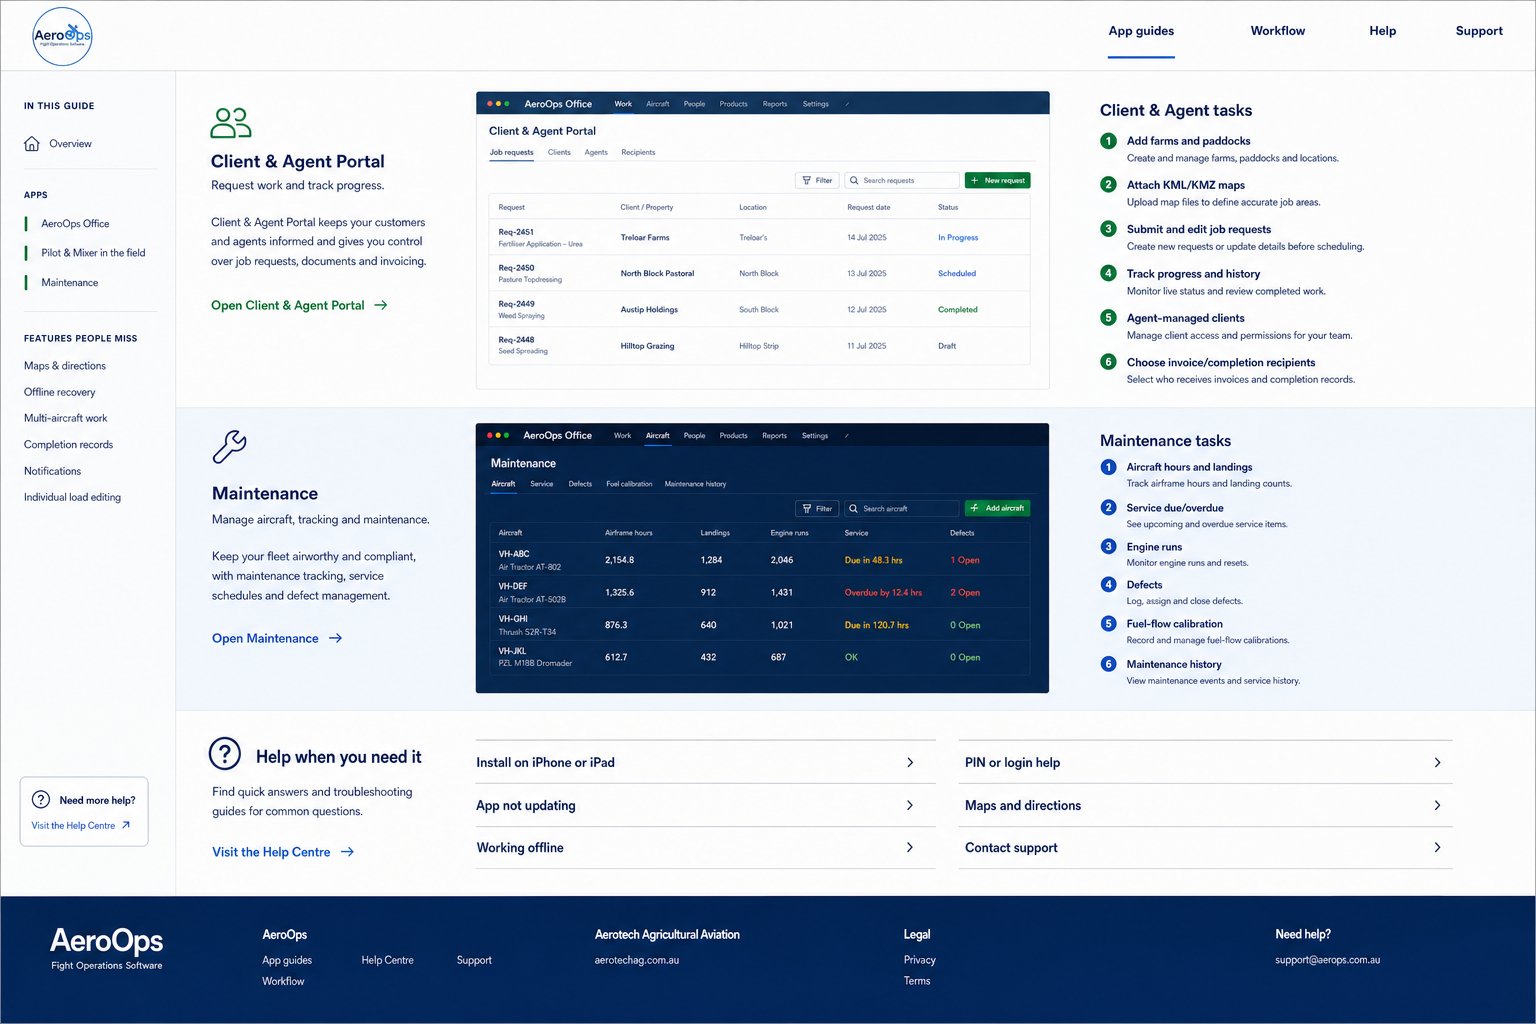Click the question icon in Need more help card

click(41, 799)
